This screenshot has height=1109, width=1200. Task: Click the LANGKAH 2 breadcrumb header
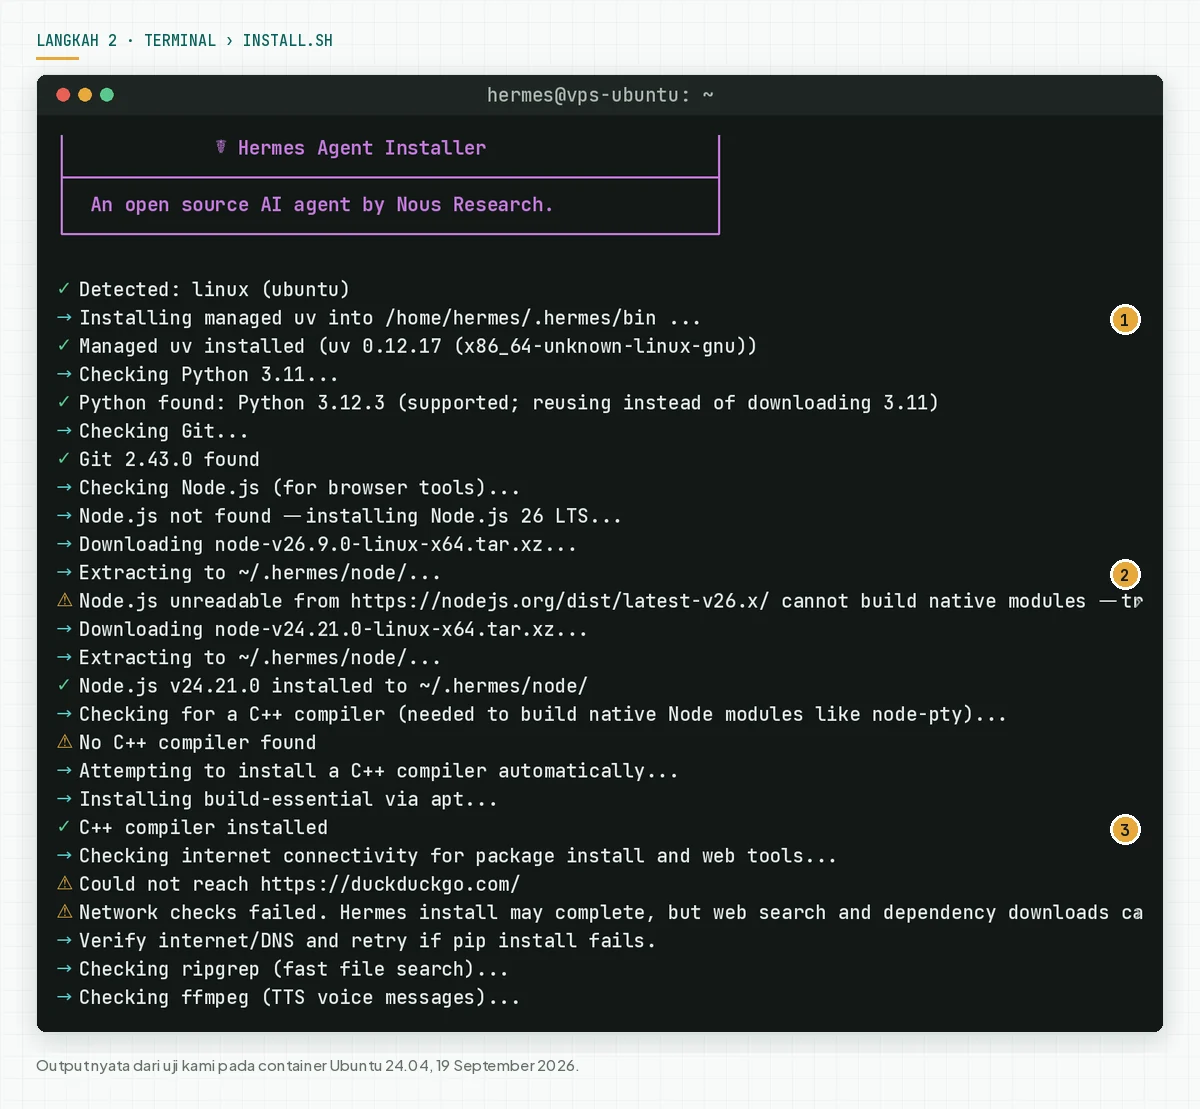[x=184, y=41]
